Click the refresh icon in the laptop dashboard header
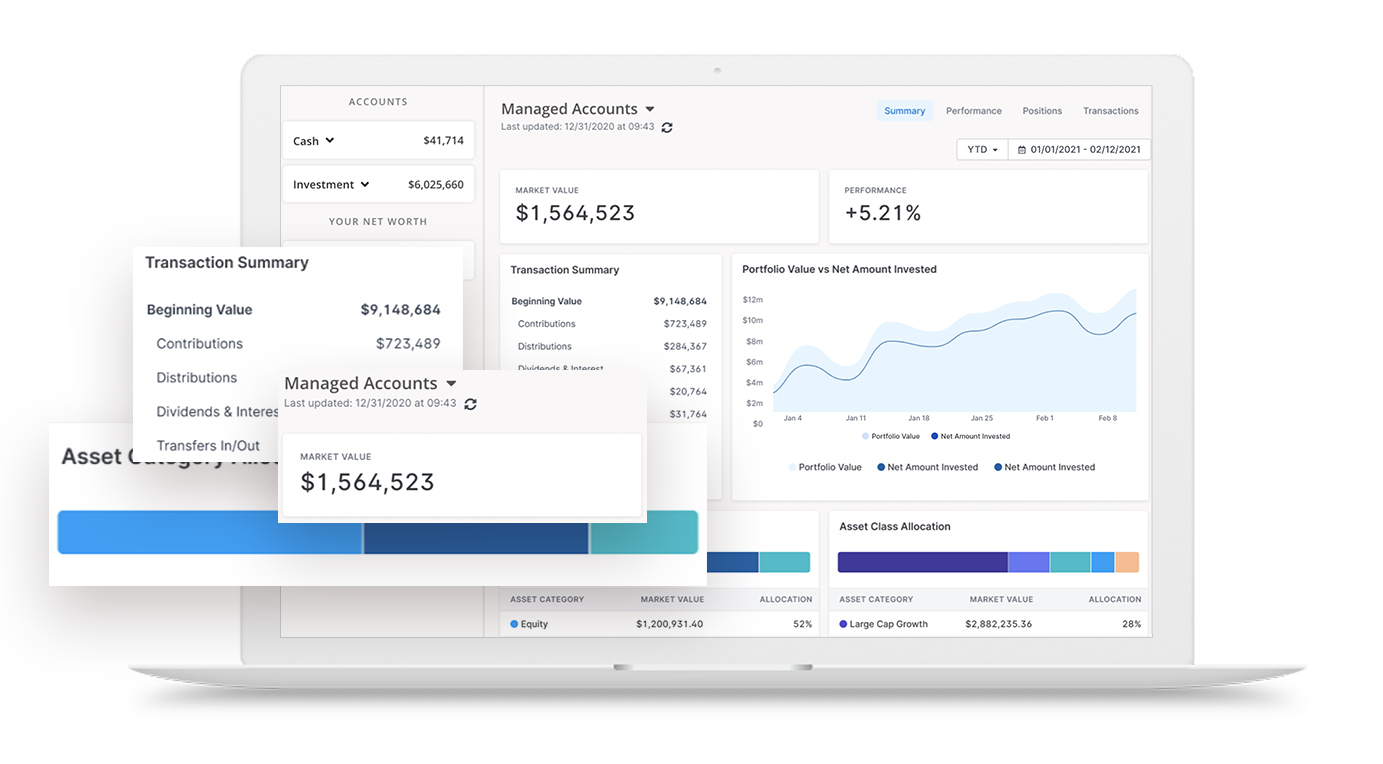 [667, 128]
